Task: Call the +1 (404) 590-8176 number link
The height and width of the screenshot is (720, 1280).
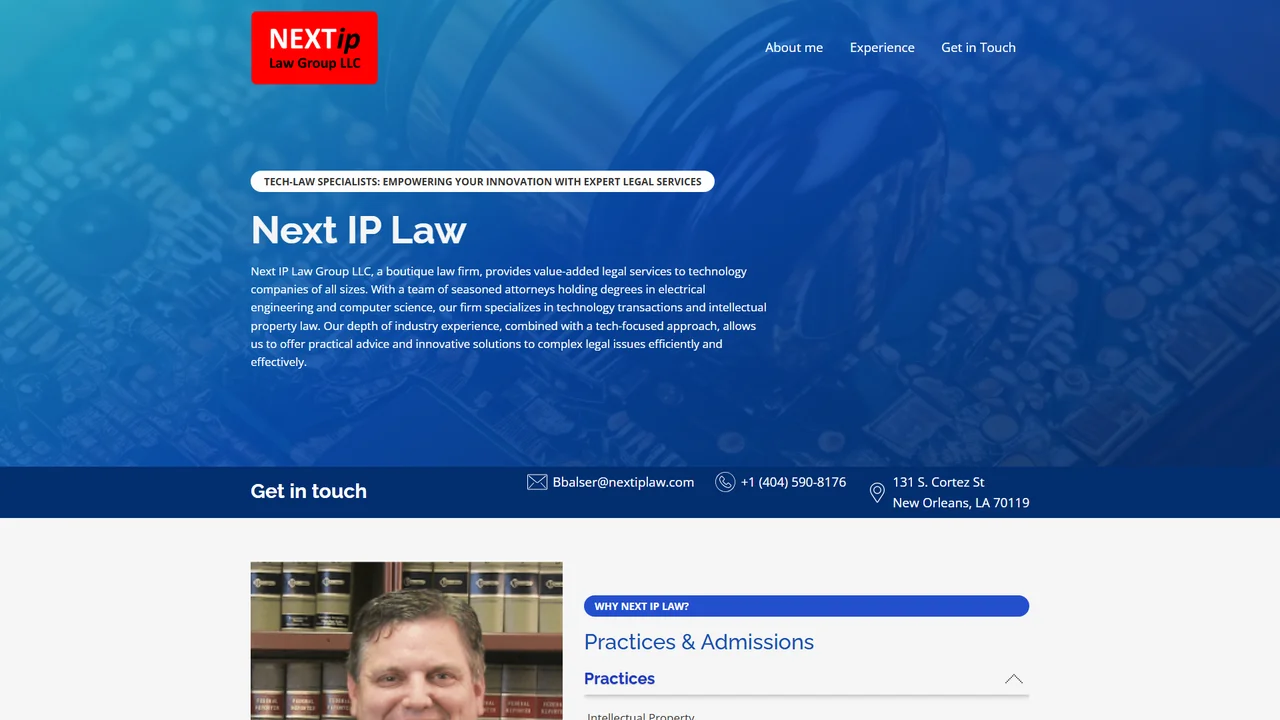Action: pyautogui.click(x=793, y=482)
